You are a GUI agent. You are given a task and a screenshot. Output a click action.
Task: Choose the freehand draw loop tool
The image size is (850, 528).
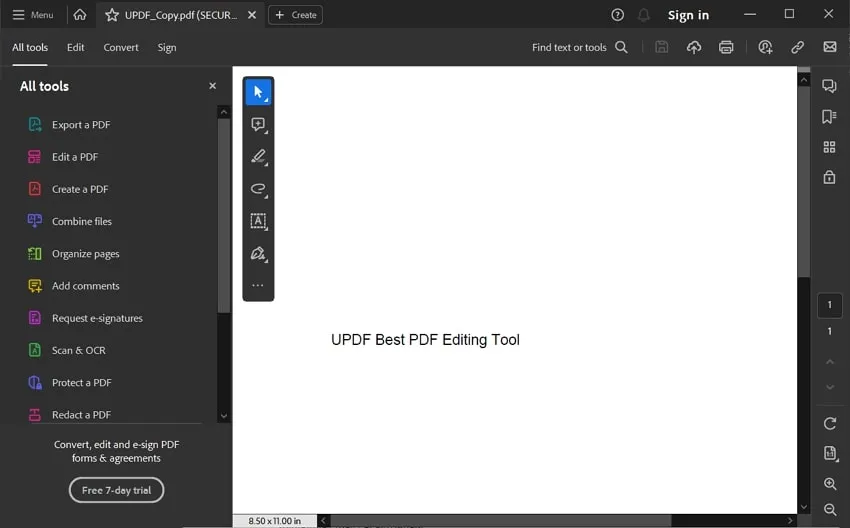pyautogui.click(x=258, y=189)
